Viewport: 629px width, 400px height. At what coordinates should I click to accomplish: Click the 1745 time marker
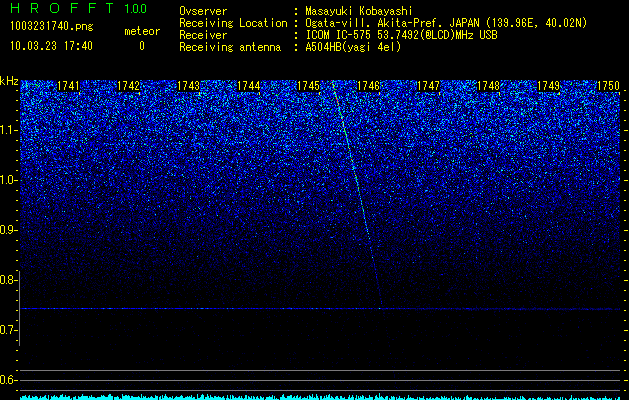pyautogui.click(x=308, y=86)
